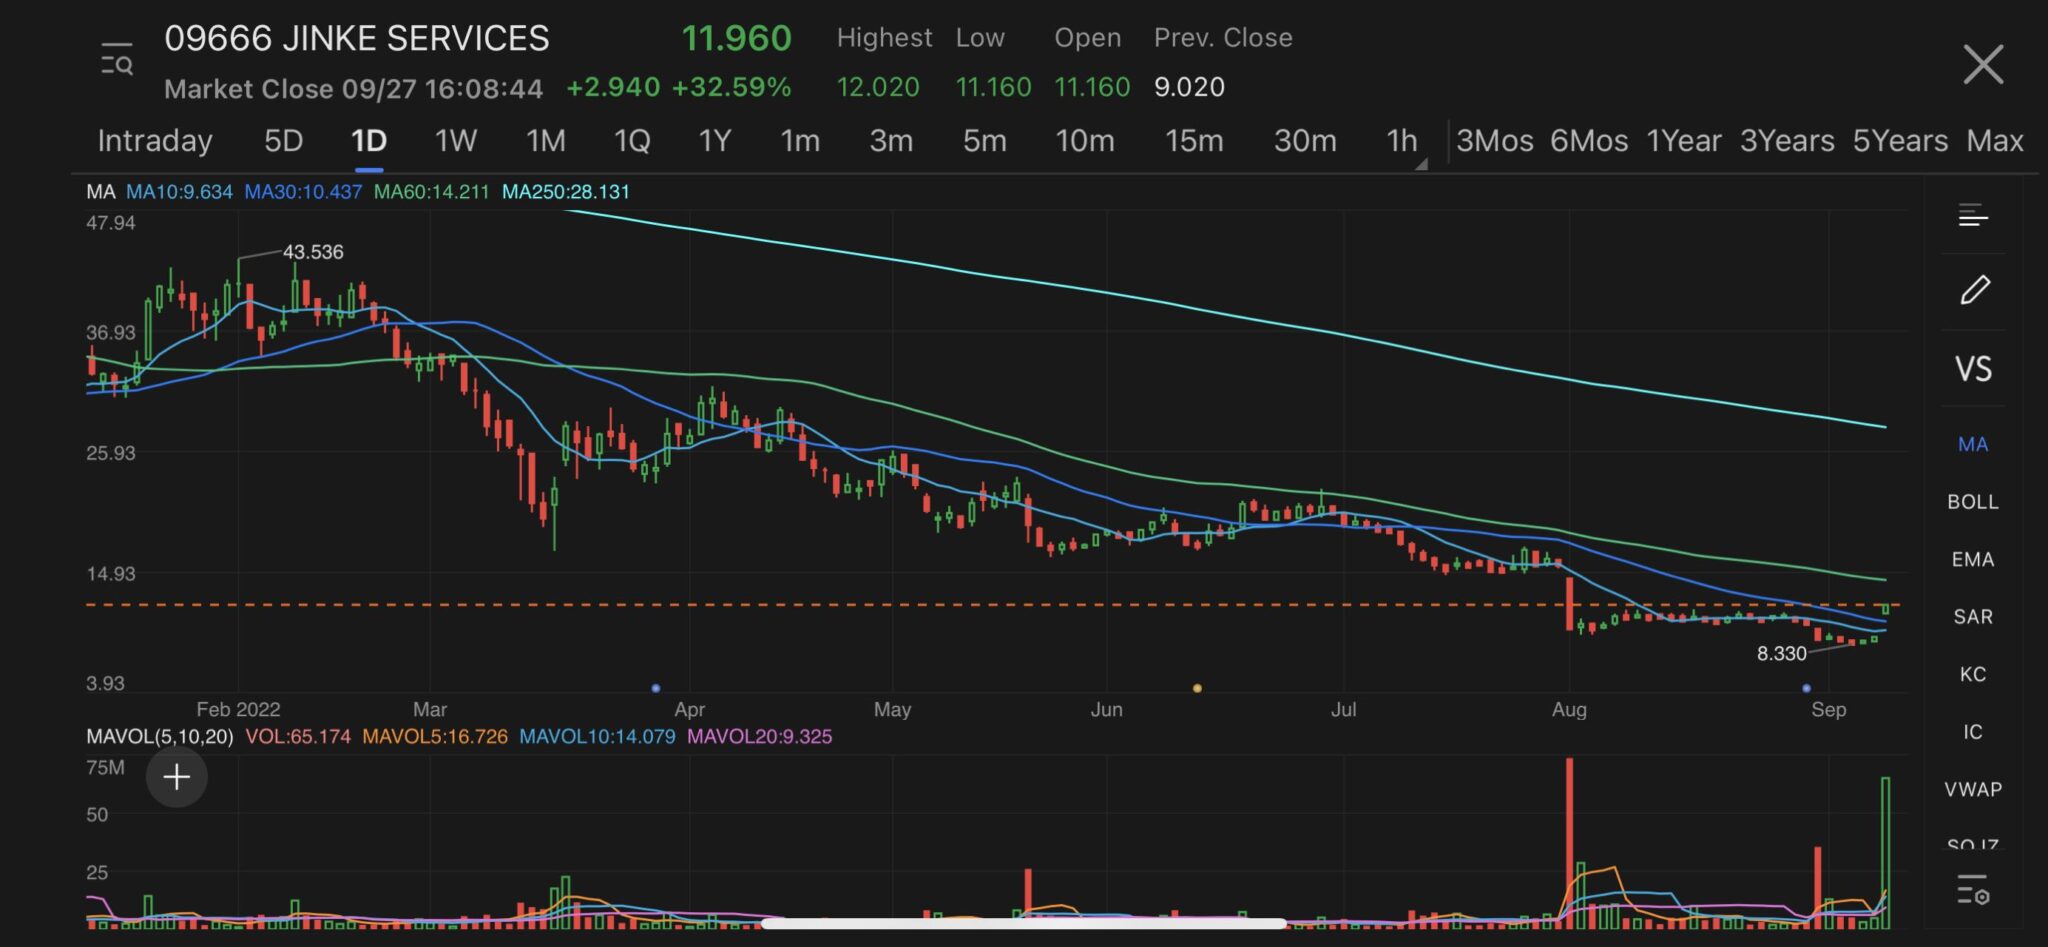This screenshot has width=2048, height=947.
Task: Select the pencil drawing tool
Action: pos(1974,290)
